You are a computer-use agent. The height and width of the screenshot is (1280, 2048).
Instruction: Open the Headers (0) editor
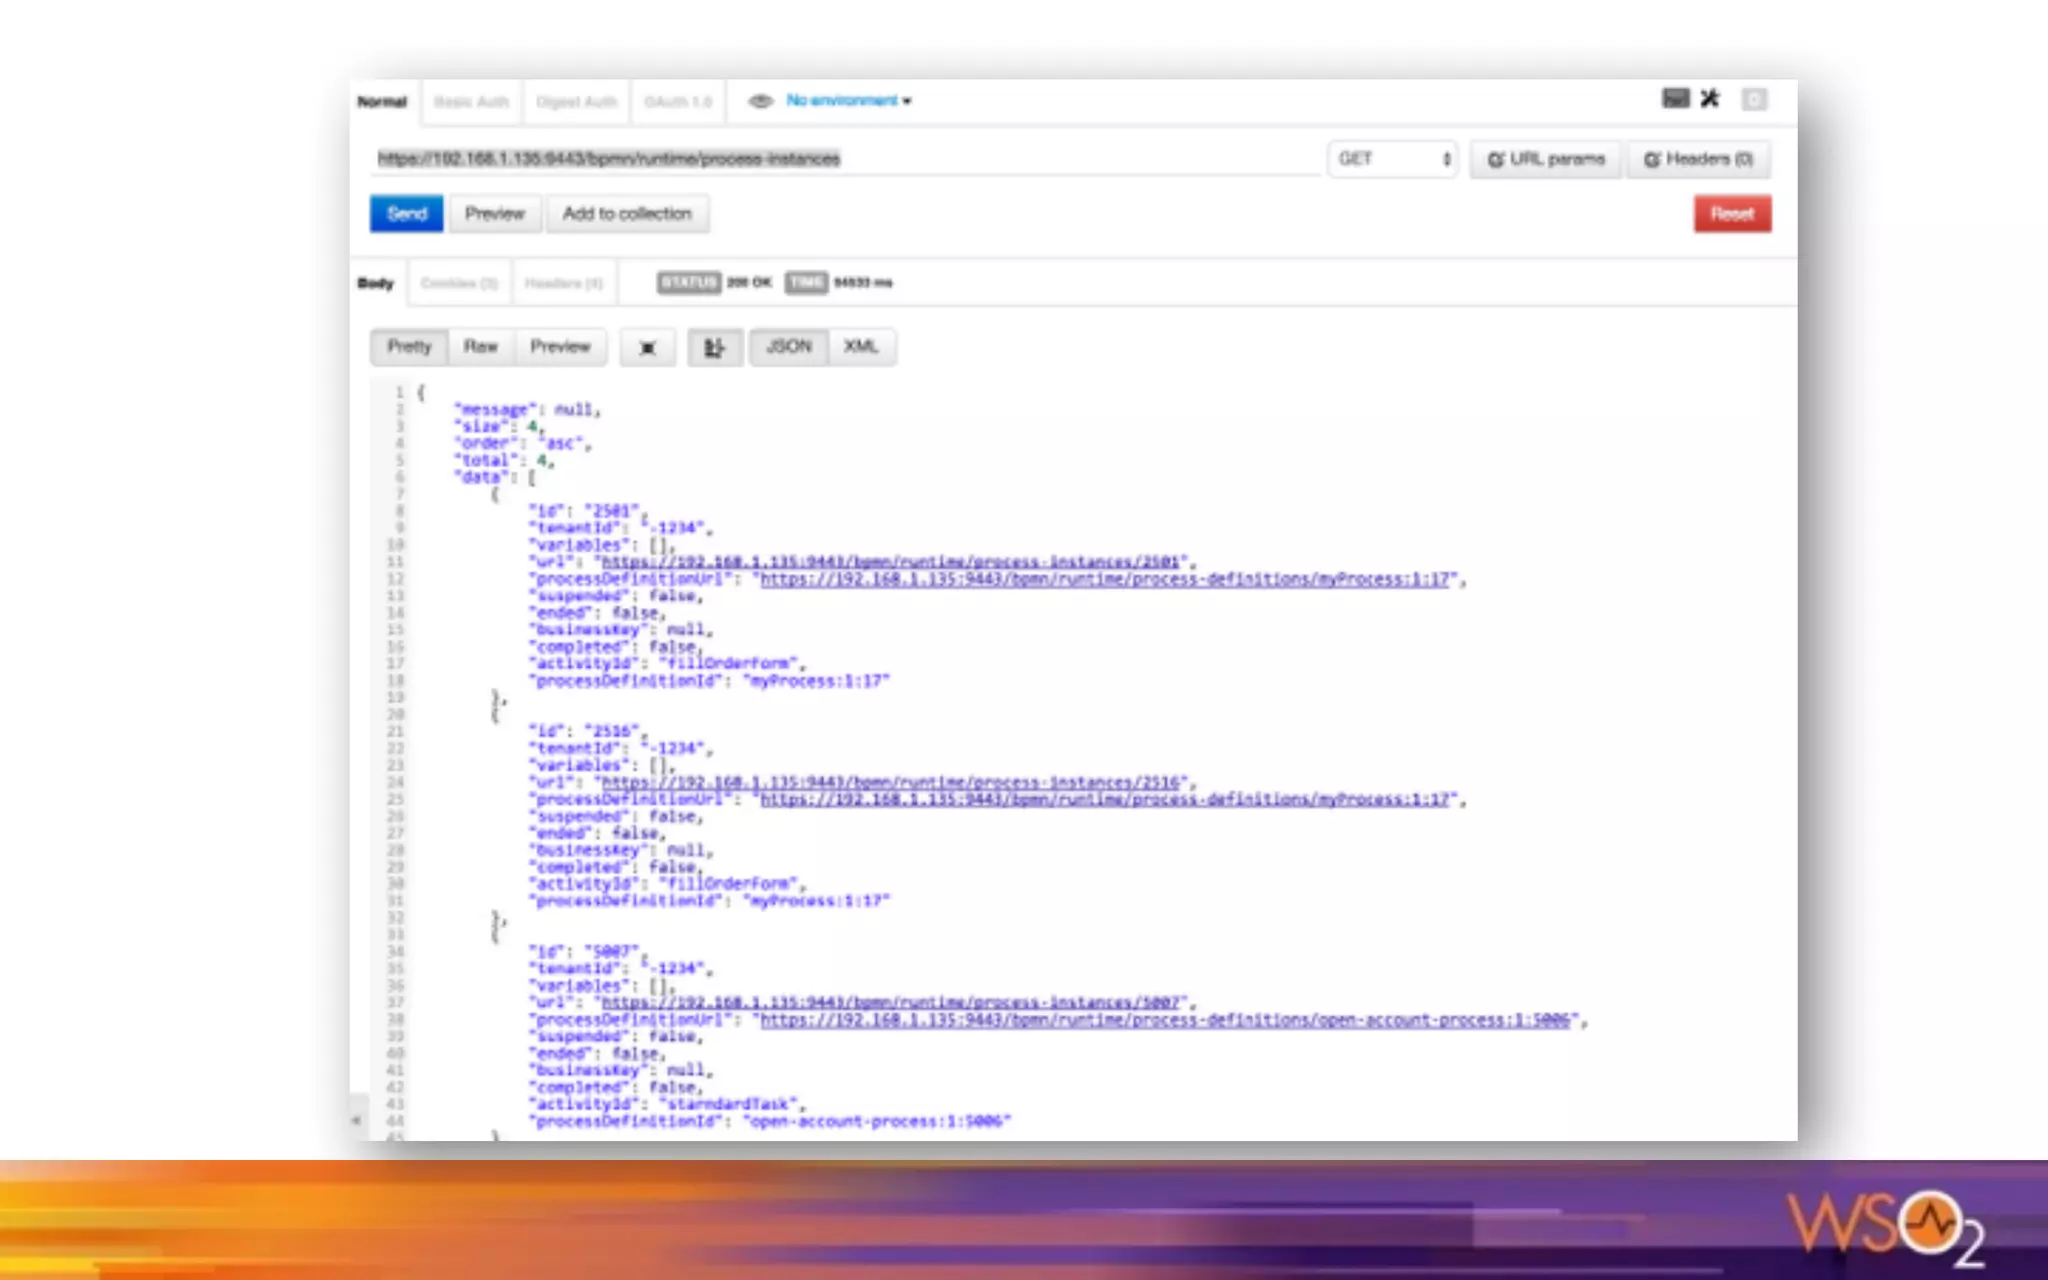[1699, 159]
